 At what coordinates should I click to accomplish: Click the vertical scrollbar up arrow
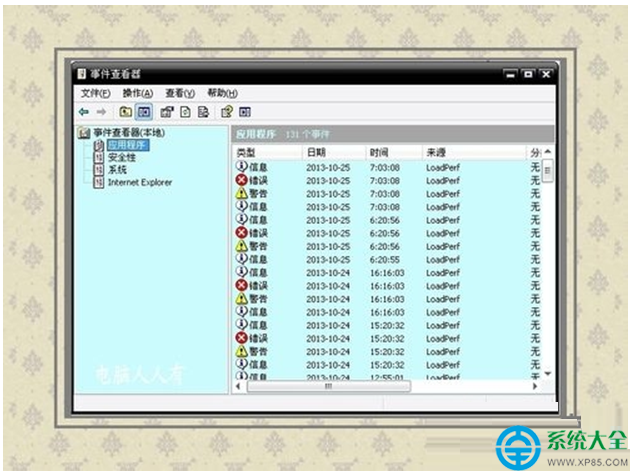548,152
